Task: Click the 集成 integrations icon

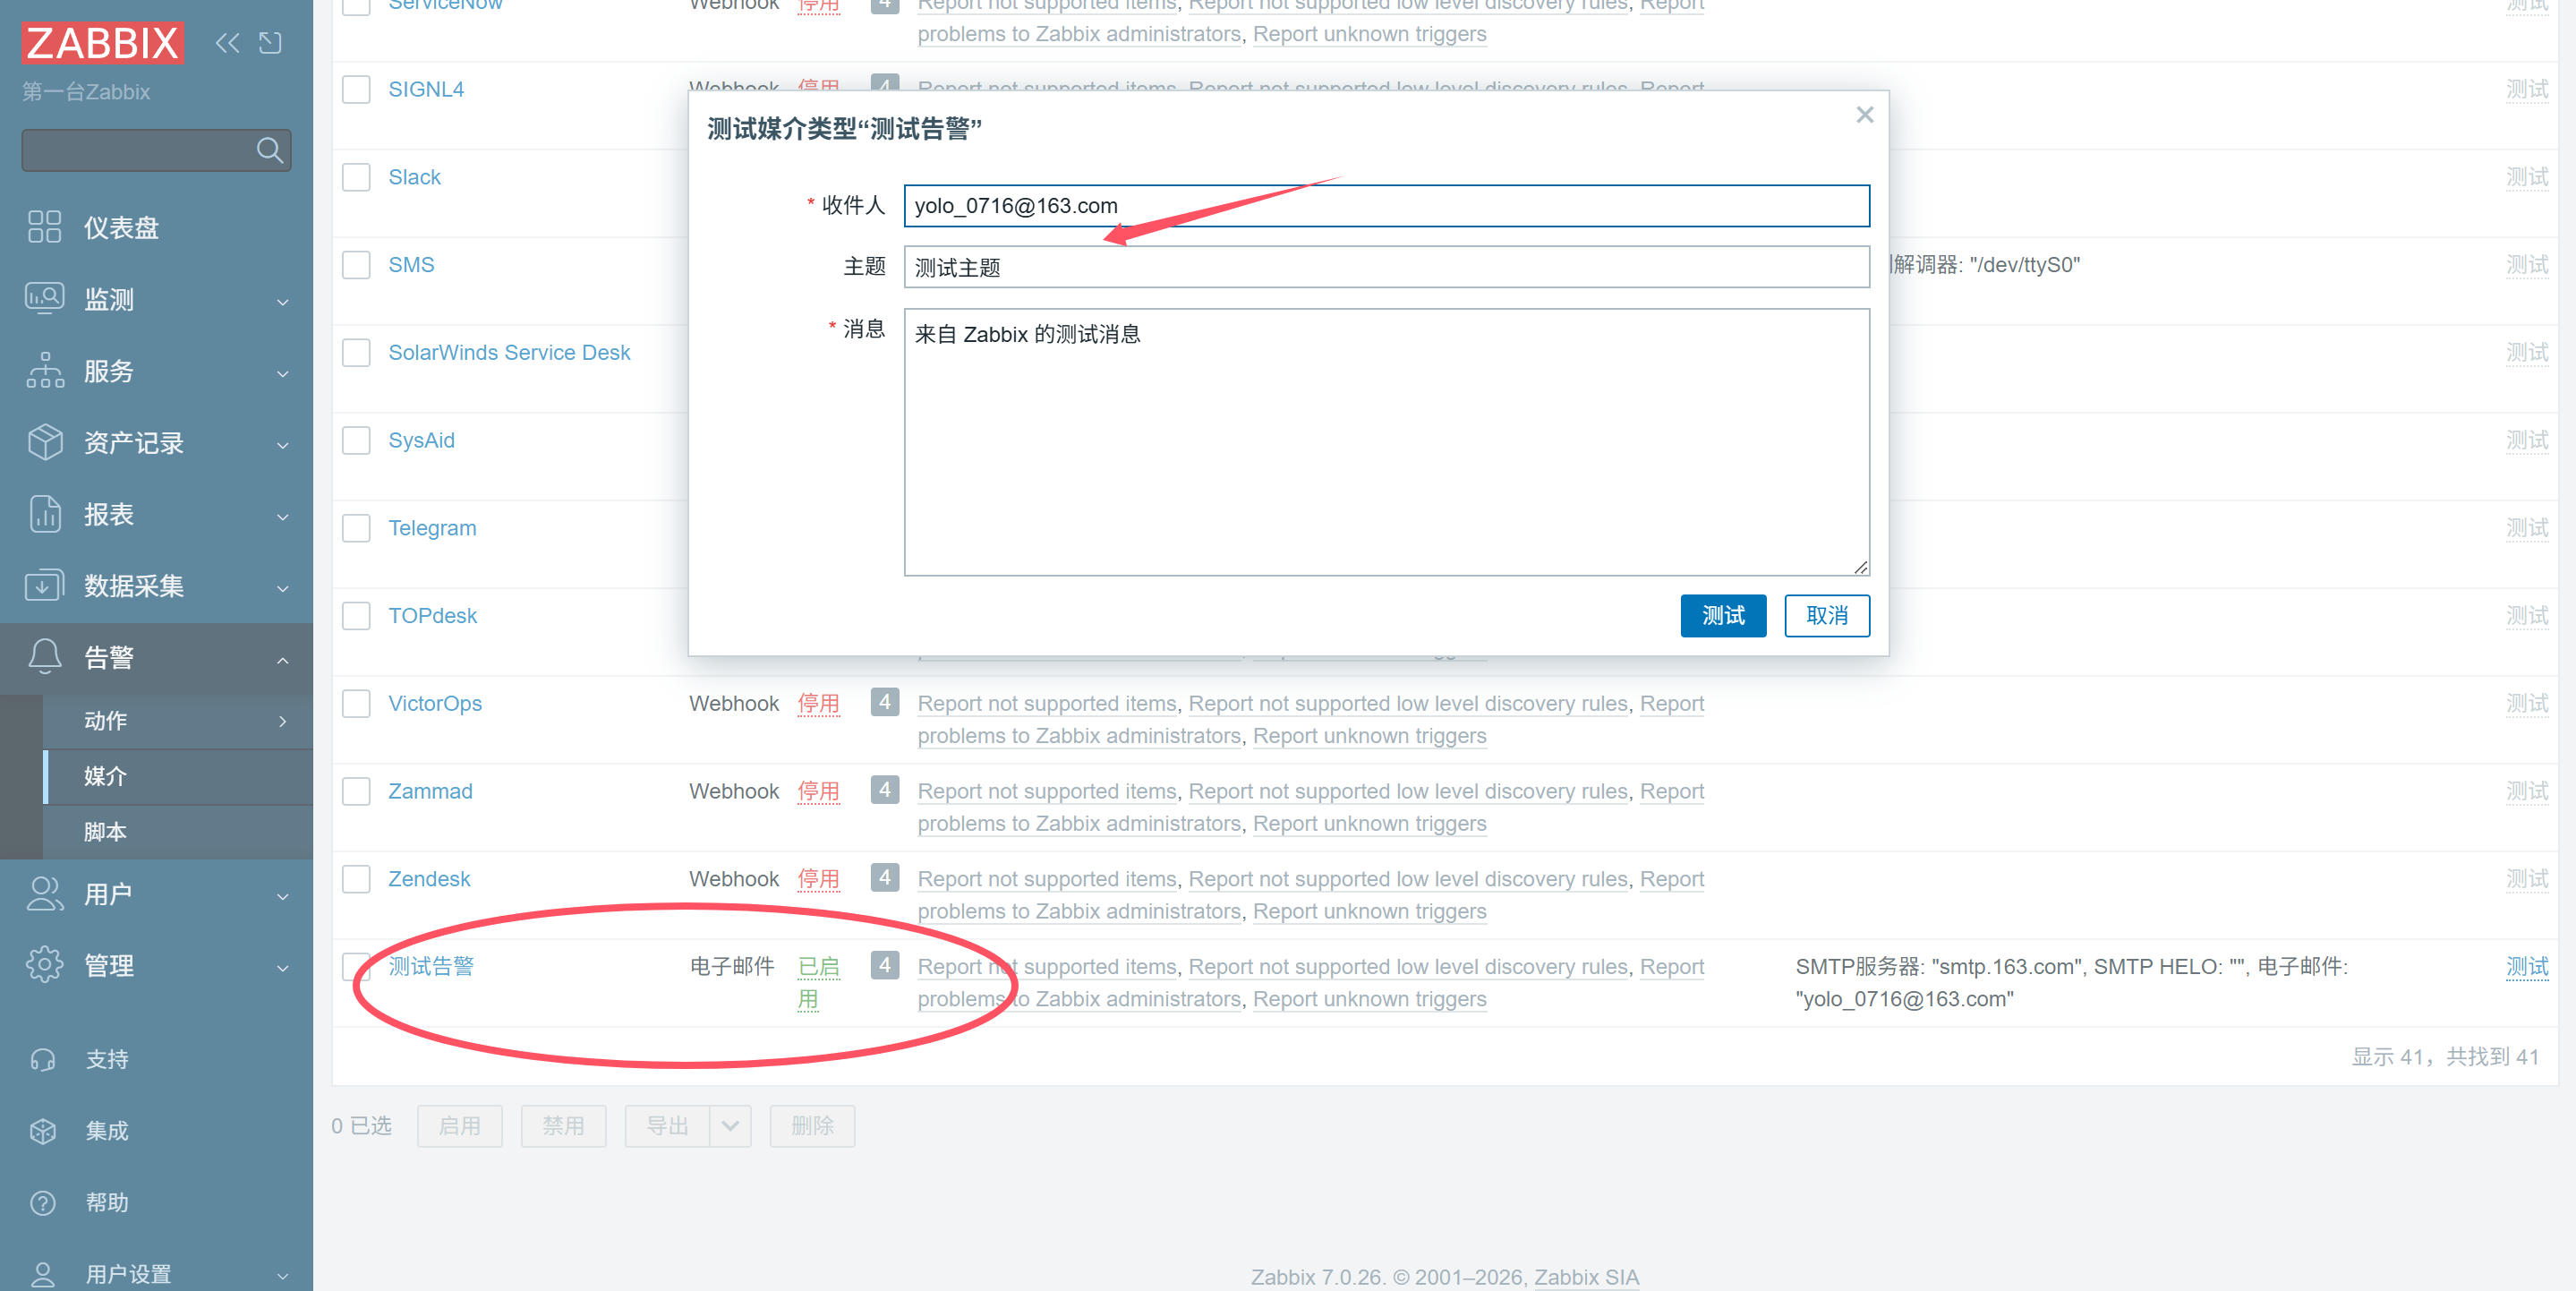Action: (x=43, y=1131)
